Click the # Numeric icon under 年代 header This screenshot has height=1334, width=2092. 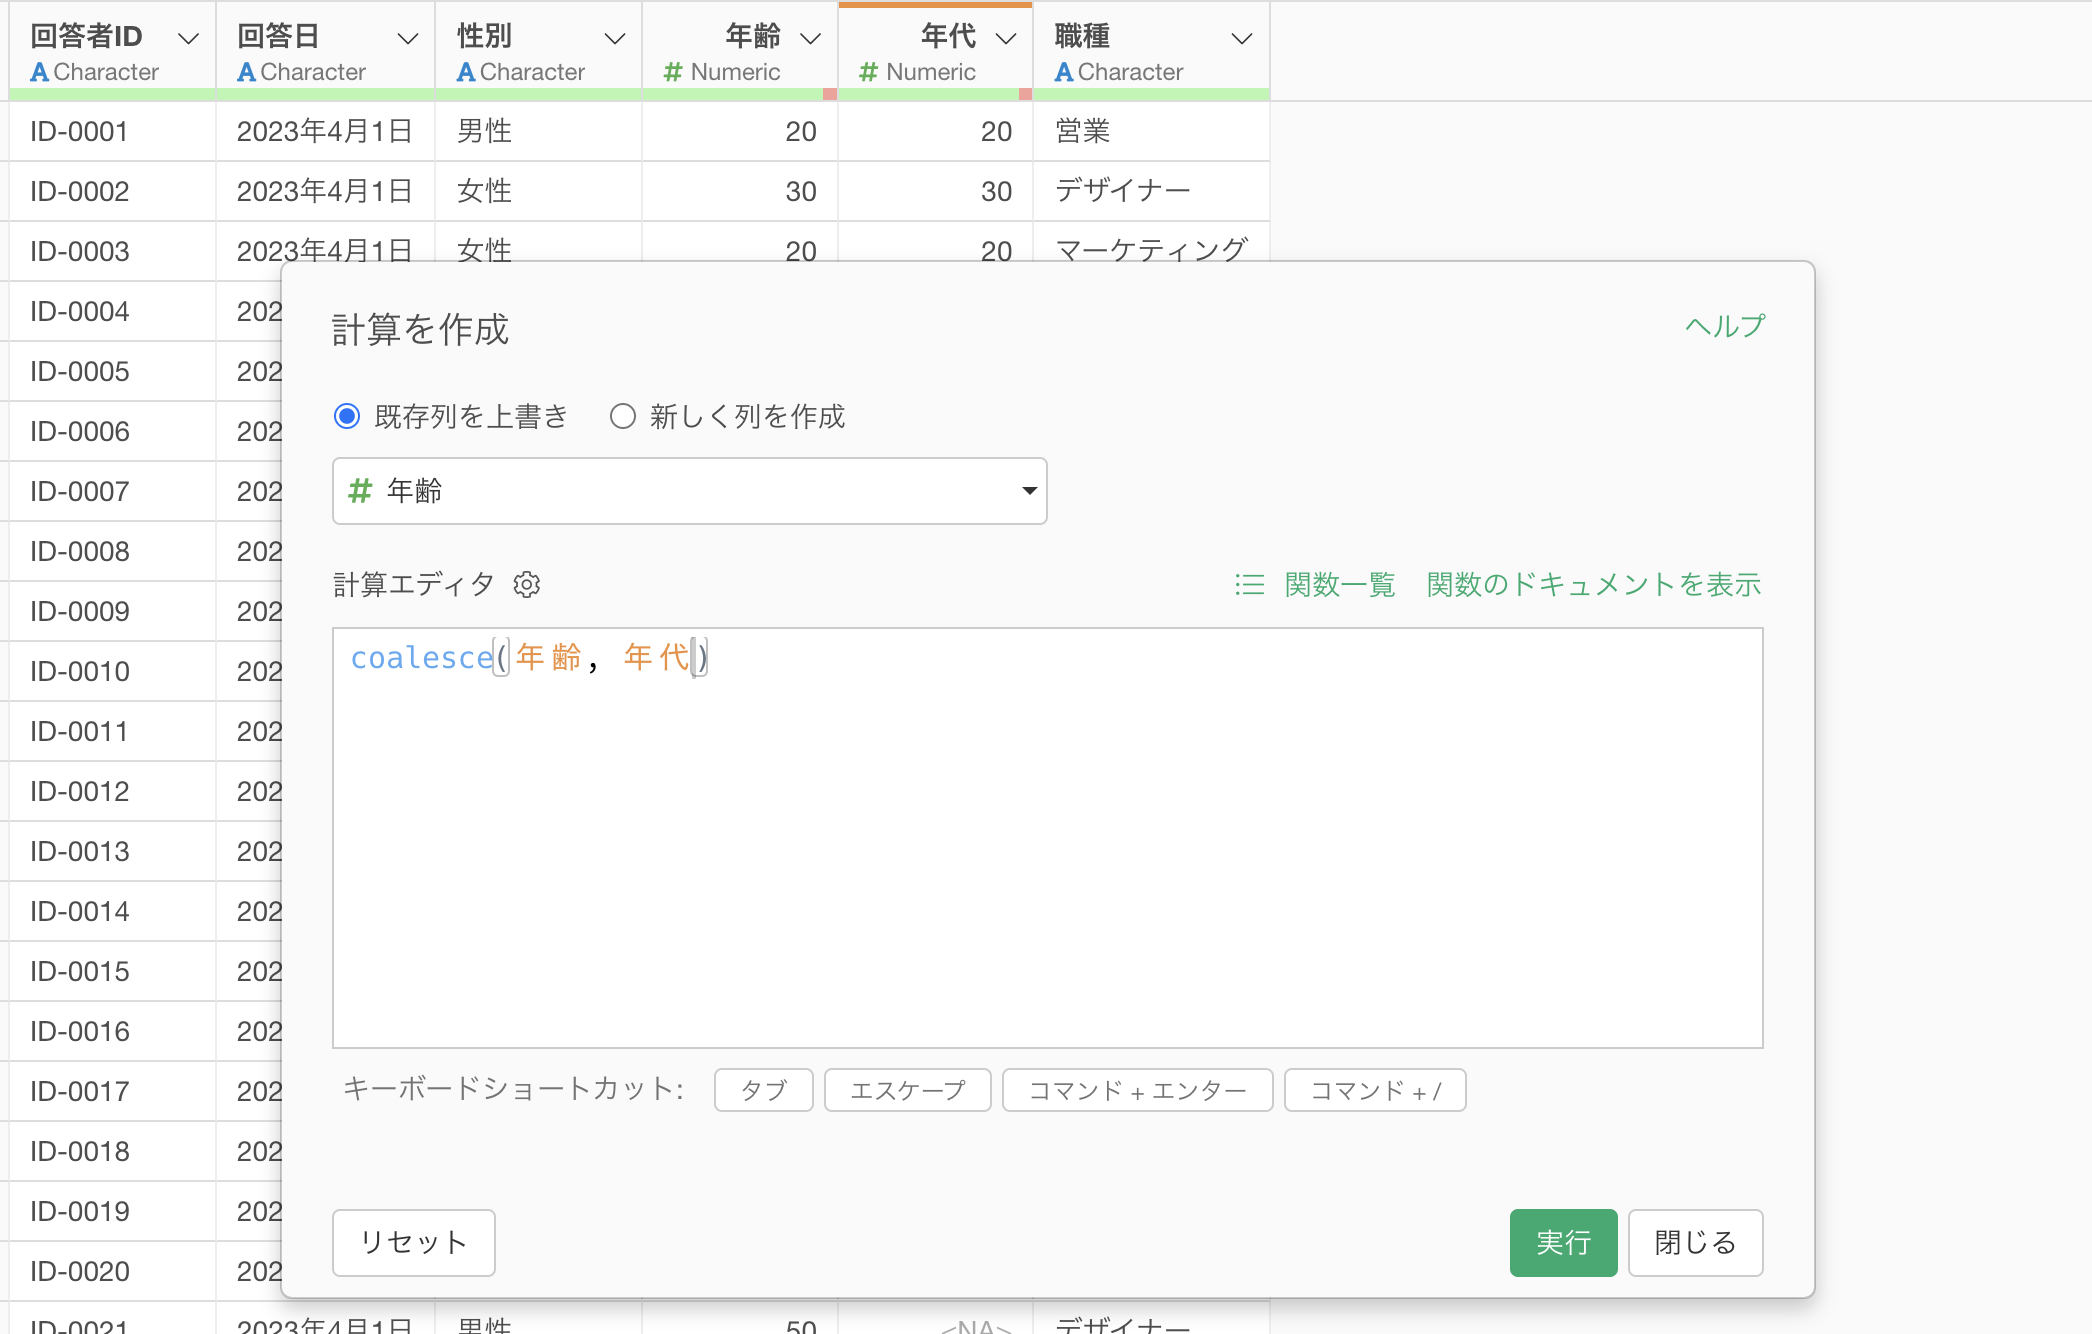[866, 71]
